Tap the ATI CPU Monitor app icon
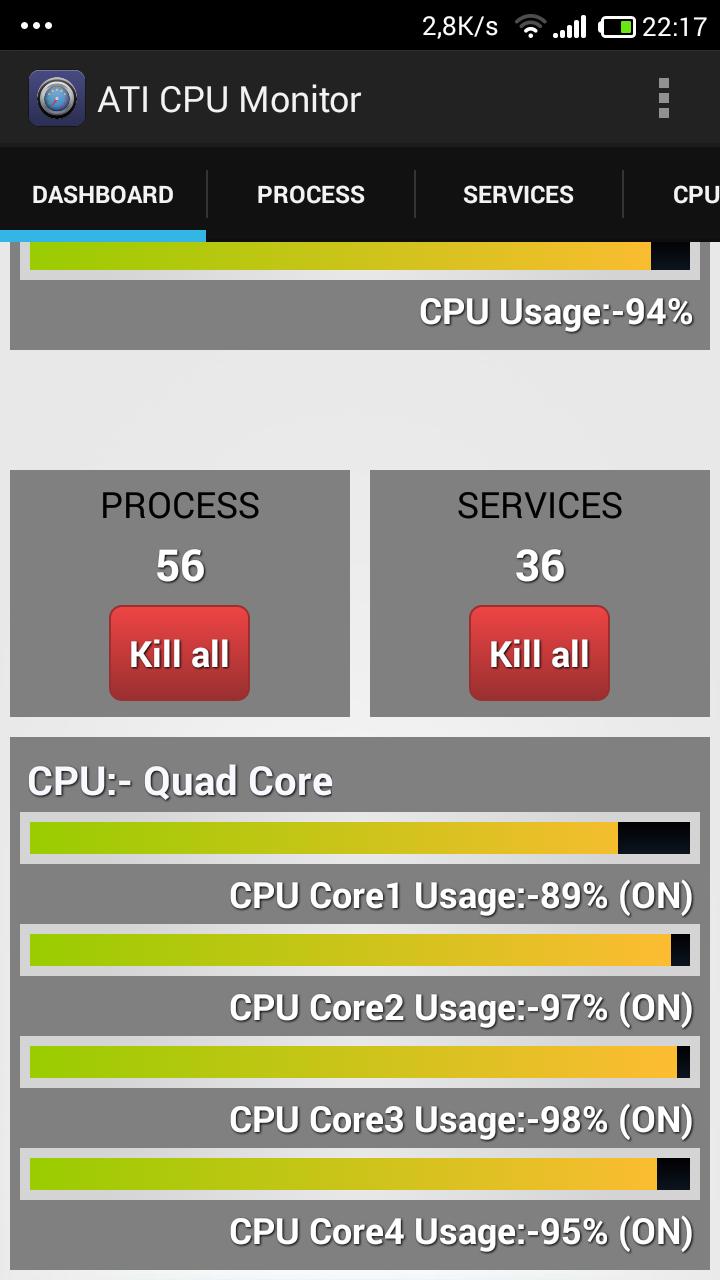Image resolution: width=720 pixels, height=1280 pixels. (56, 98)
